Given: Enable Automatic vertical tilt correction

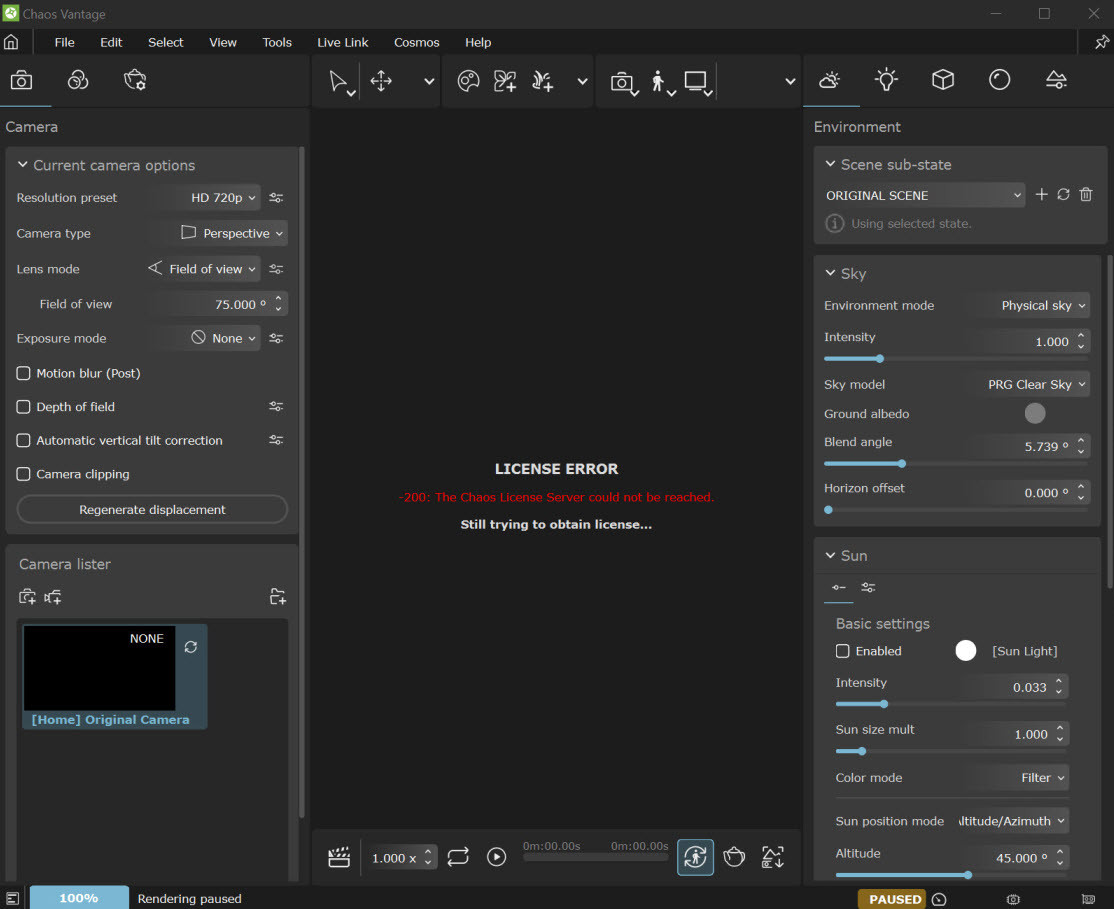Looking at the screenshot, I should coord(23,440).
